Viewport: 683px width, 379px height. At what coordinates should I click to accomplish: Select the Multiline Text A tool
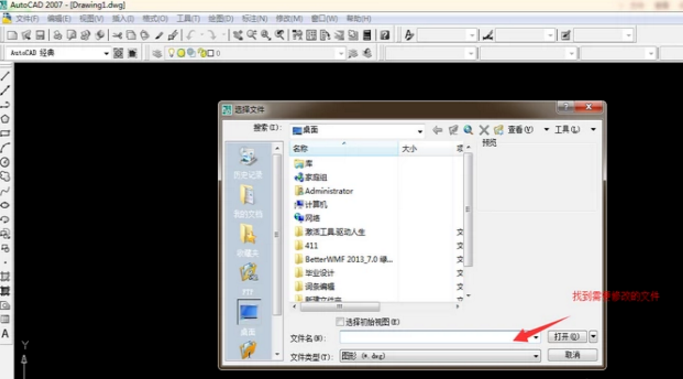(5, 334)
